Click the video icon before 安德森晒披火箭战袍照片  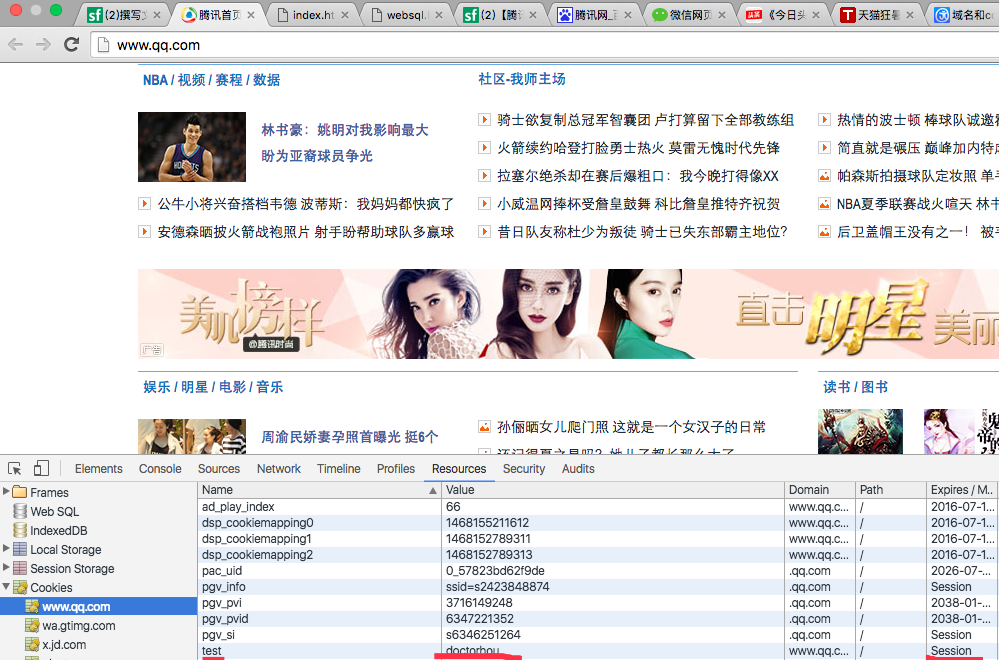145,232
